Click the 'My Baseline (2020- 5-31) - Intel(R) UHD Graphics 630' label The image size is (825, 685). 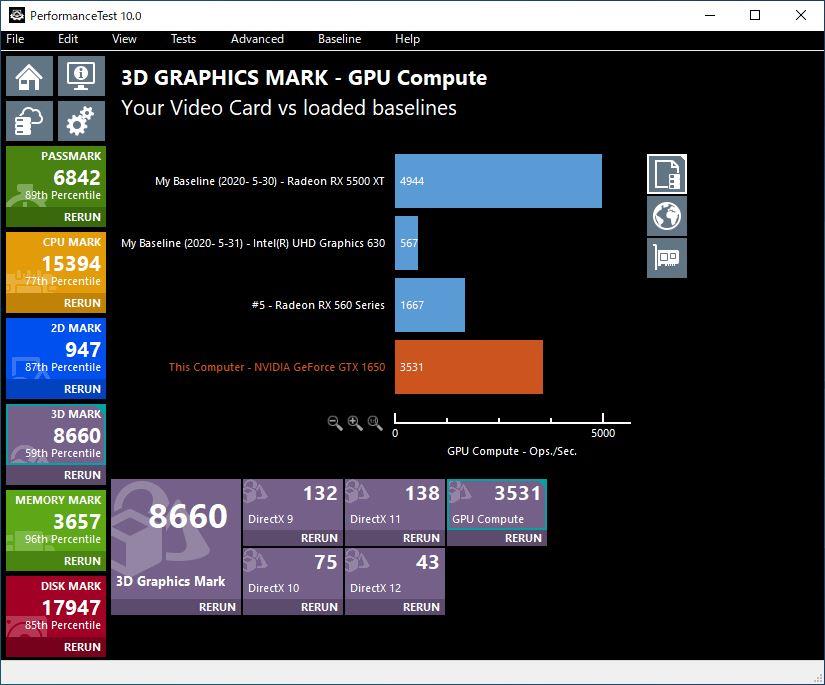(253, 243)
